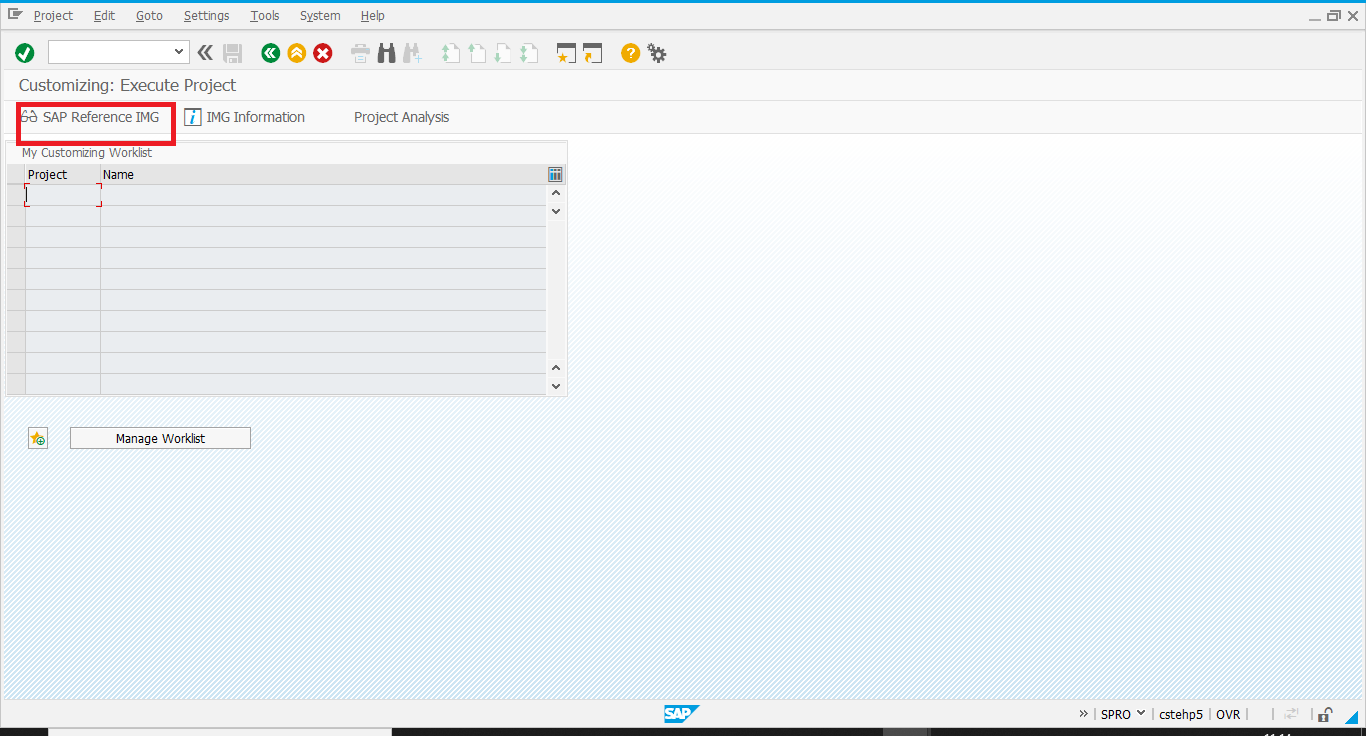Click the yellow Help question mark icon

coord(630,53)
